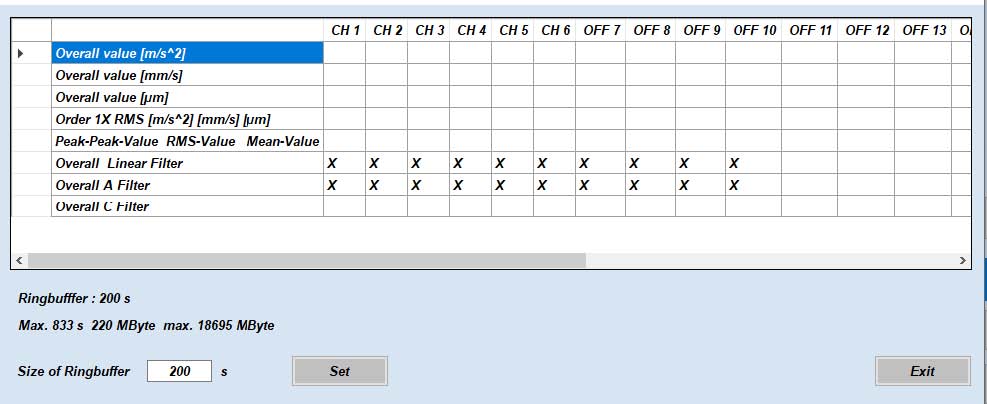Click empty Overall C Filter cell under CH 2
Image resolution: width=987 pixels, height=404 pixels.
click(x=386, y=206)
